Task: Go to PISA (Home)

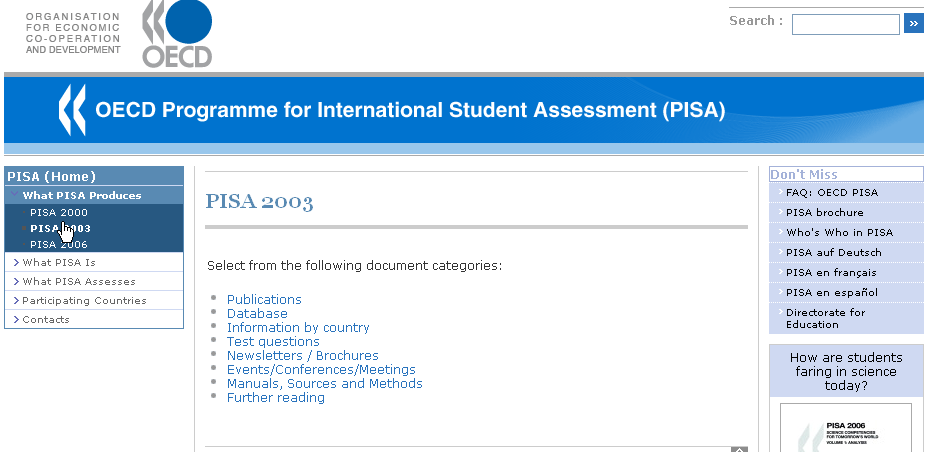Action: [x=52, y=176]
